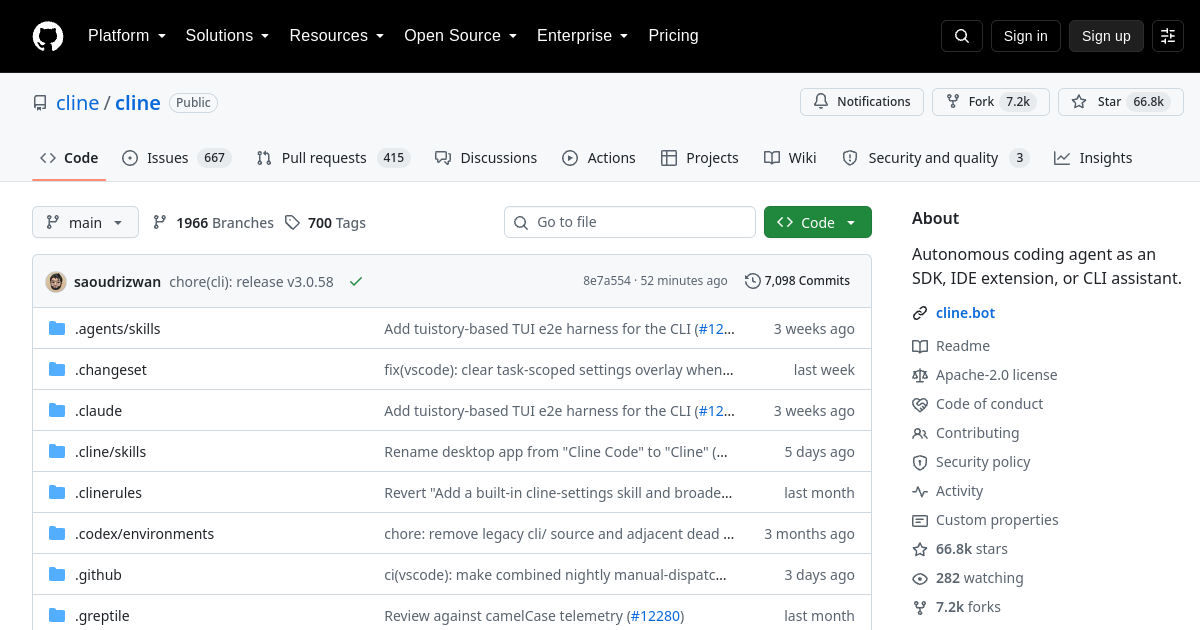
Task: Click the Go to file search field
Action: point(630,222)
